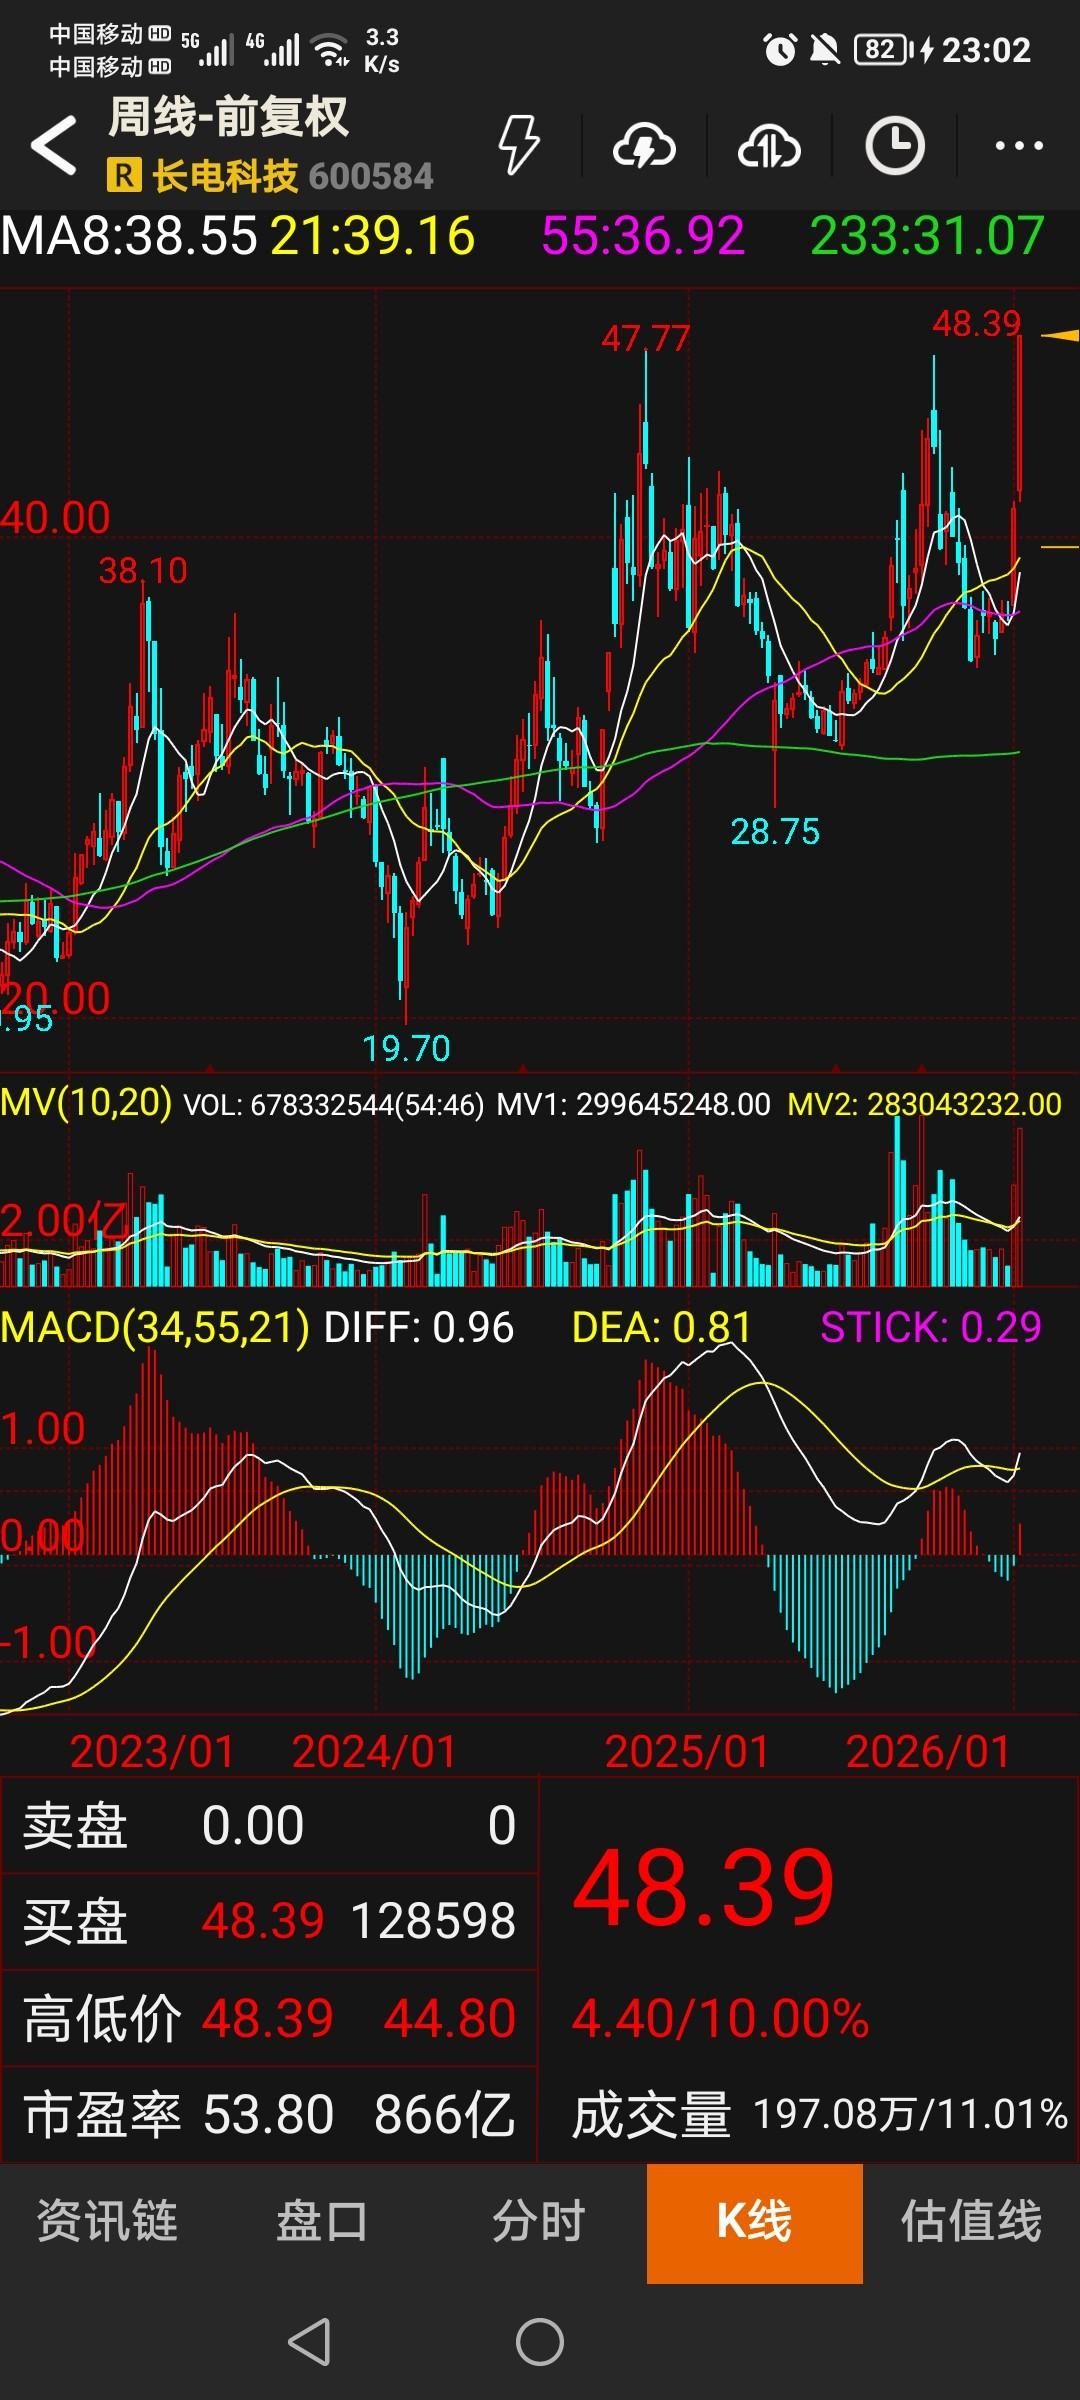1080x2400 pixels.
Task: Tap the VOL: 678332544 value
Action: [334, 1104]
